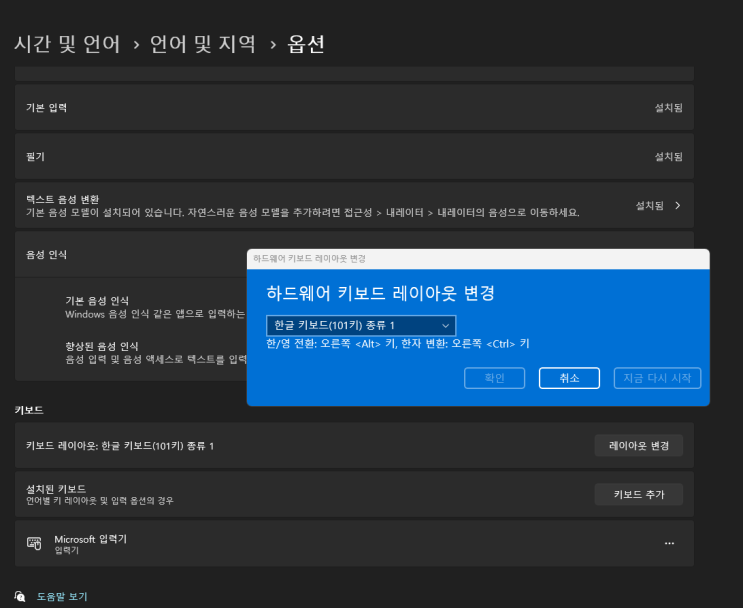This screenshot has height=608, width=743.
Task: Click the dialog title bar 하드웨어 키보드 레이아웃 변경
Action: (x=478, y=259)
